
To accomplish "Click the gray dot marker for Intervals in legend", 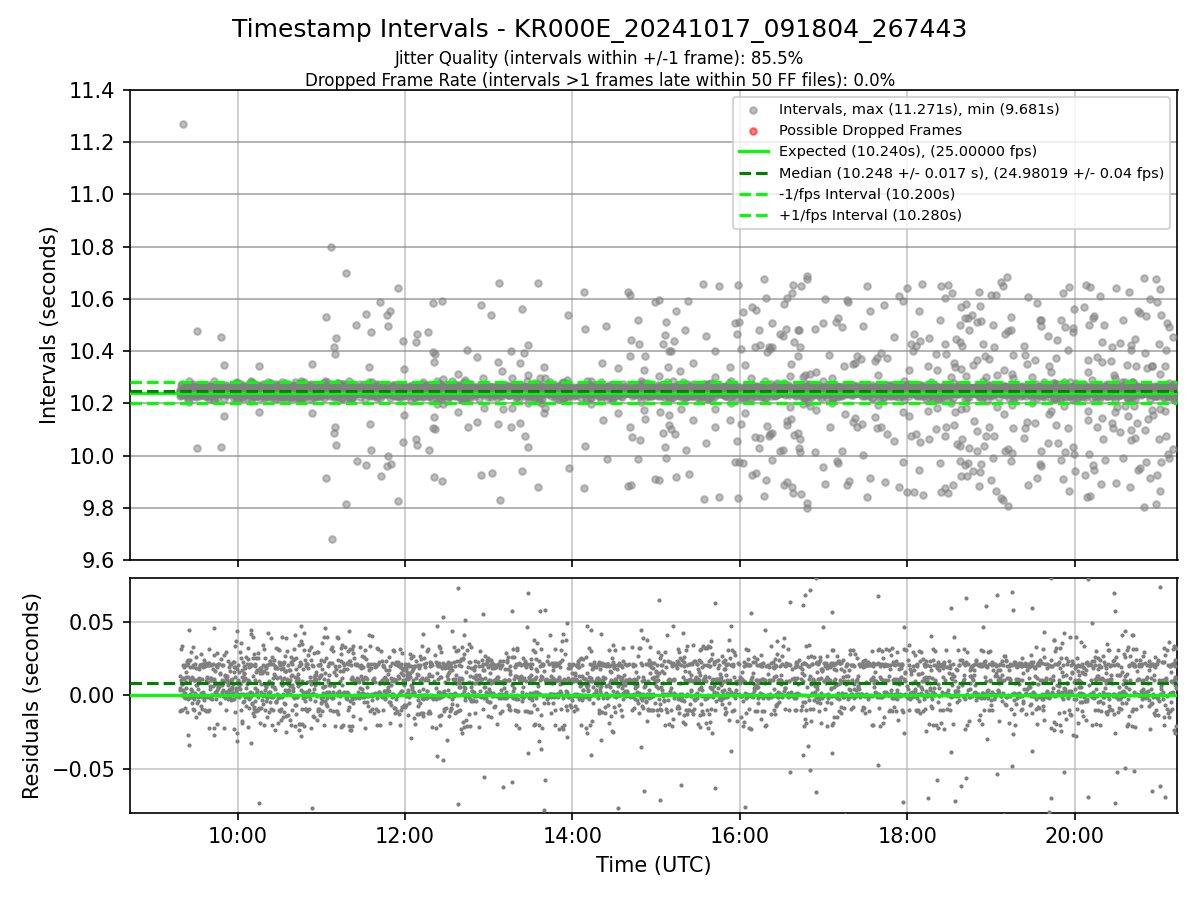I will [x=754, y=110].
